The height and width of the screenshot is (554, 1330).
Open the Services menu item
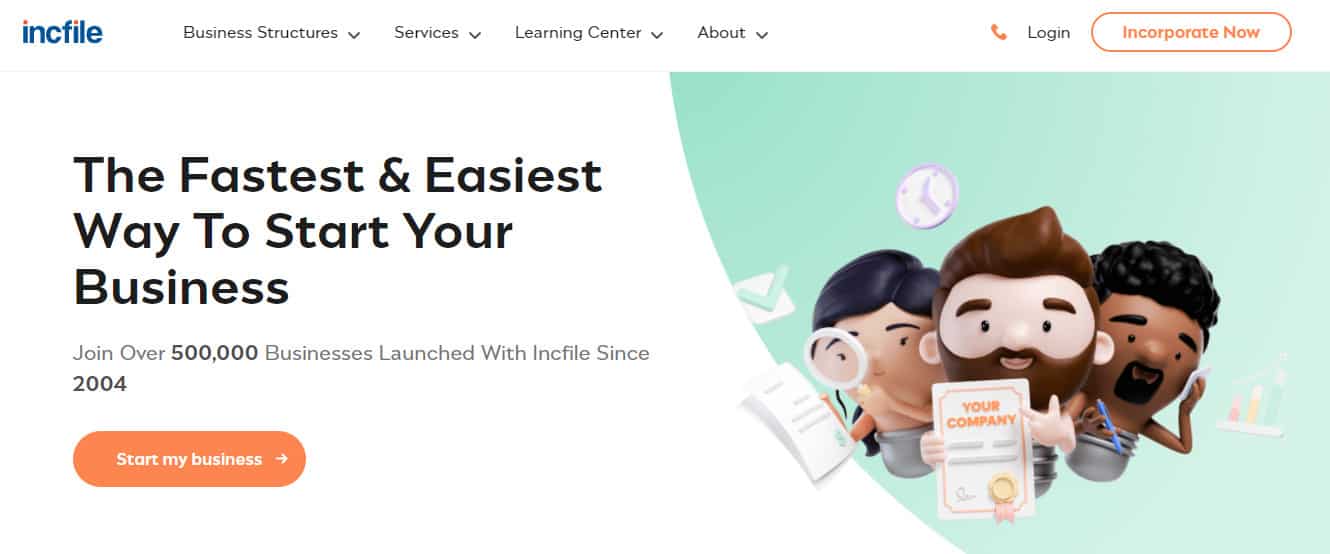click(426, 33)
